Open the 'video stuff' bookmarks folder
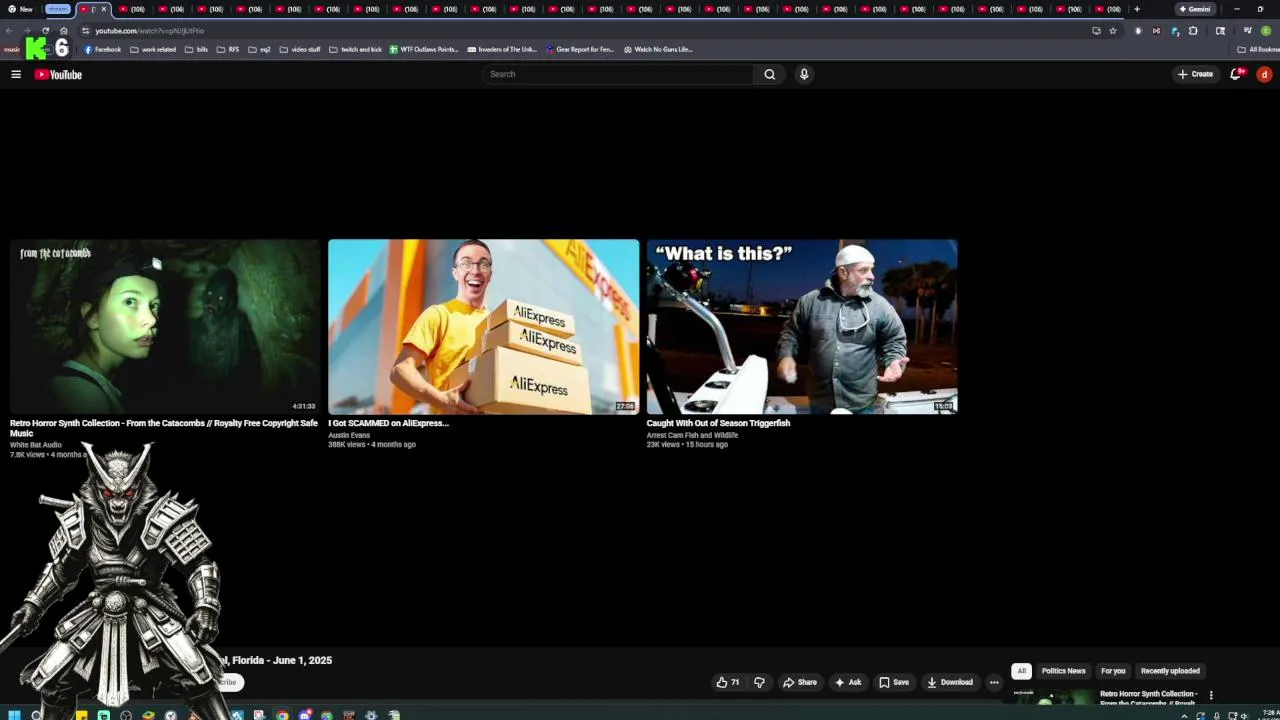This screenshot has width=1280, height=720. [300, 49]
